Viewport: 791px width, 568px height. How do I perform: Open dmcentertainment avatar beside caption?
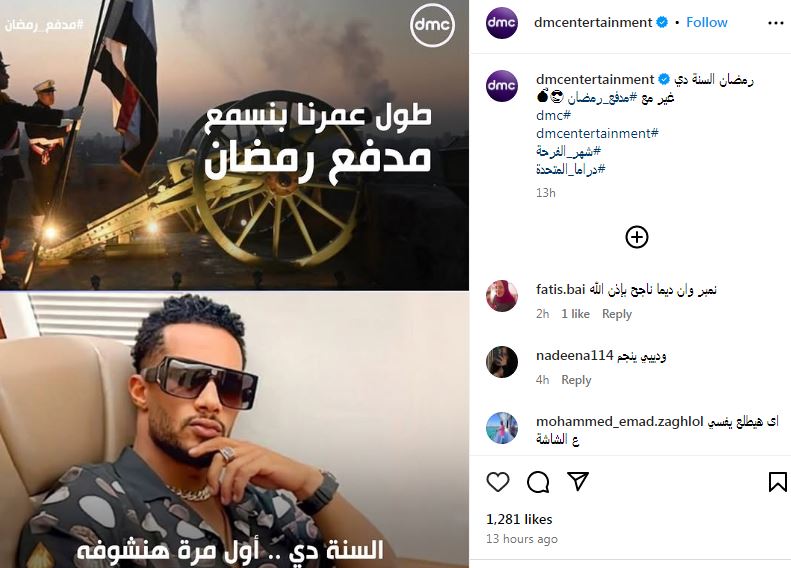click(x=501, y=85)
